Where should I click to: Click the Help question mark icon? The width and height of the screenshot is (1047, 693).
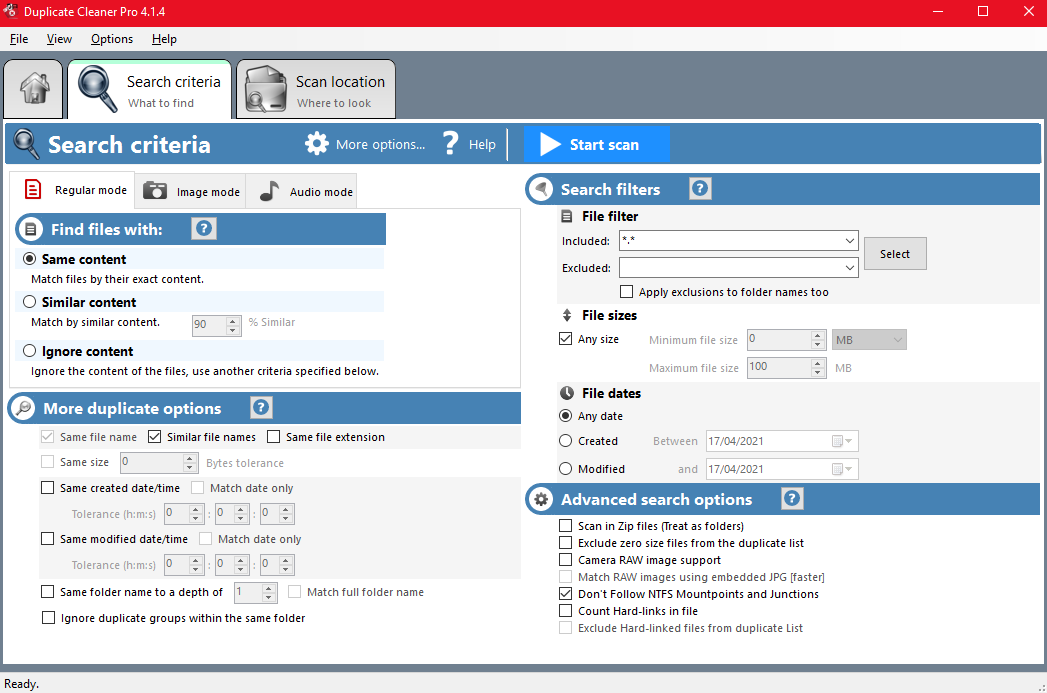click(451, 144)
